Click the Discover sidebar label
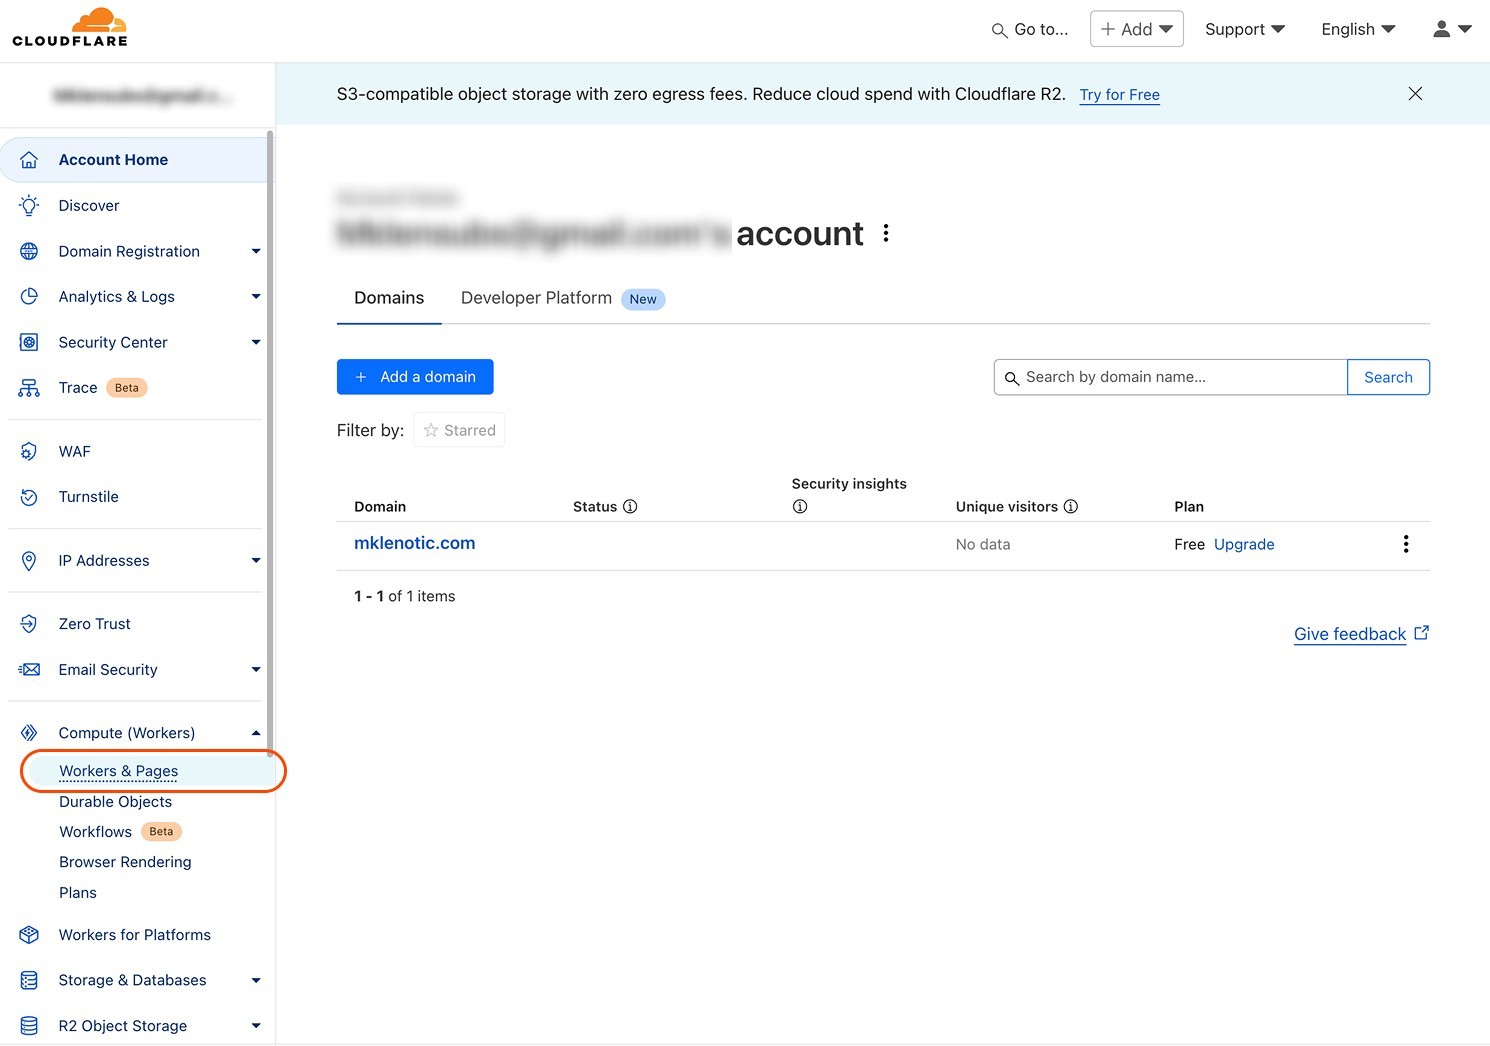1490x1046 pixels. point(89,205)
